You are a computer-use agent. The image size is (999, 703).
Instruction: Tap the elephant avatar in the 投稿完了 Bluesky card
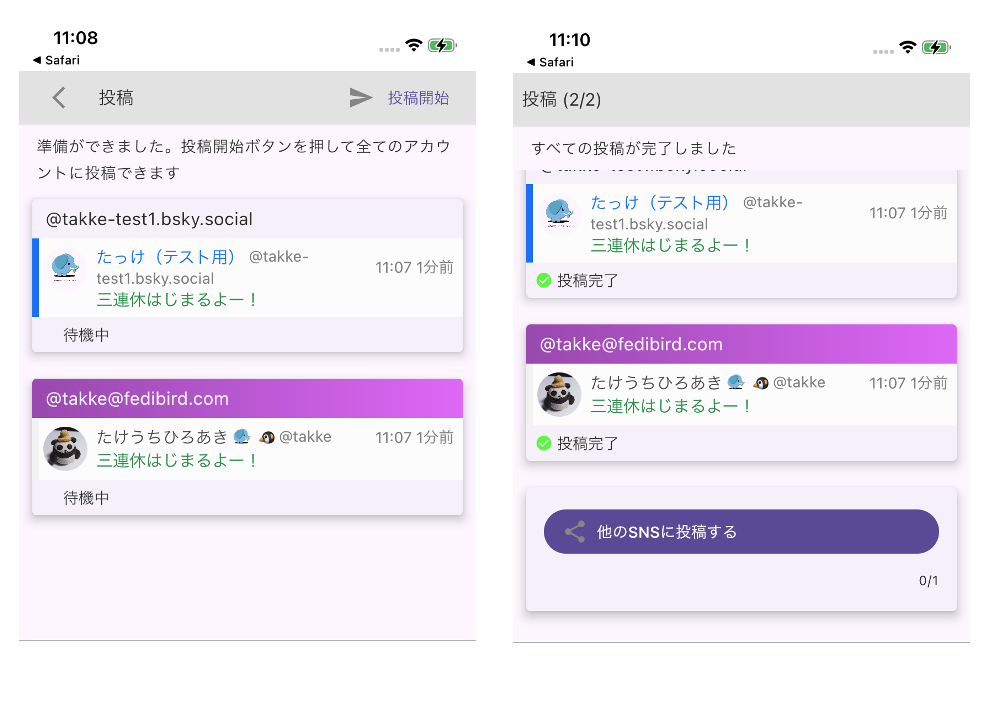pos(560,213)
